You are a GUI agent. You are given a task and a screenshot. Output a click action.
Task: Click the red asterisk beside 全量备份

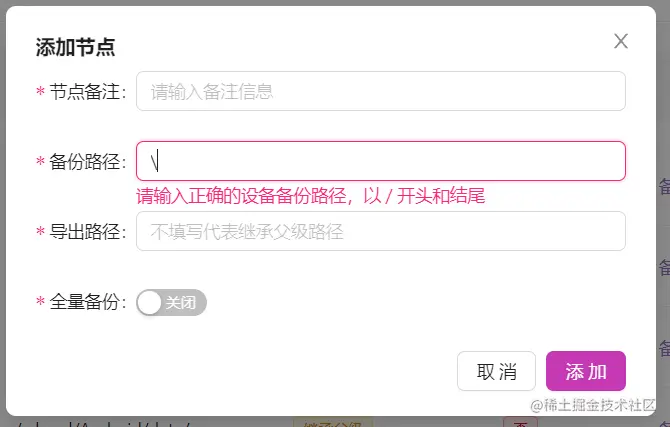click(40, 301)
